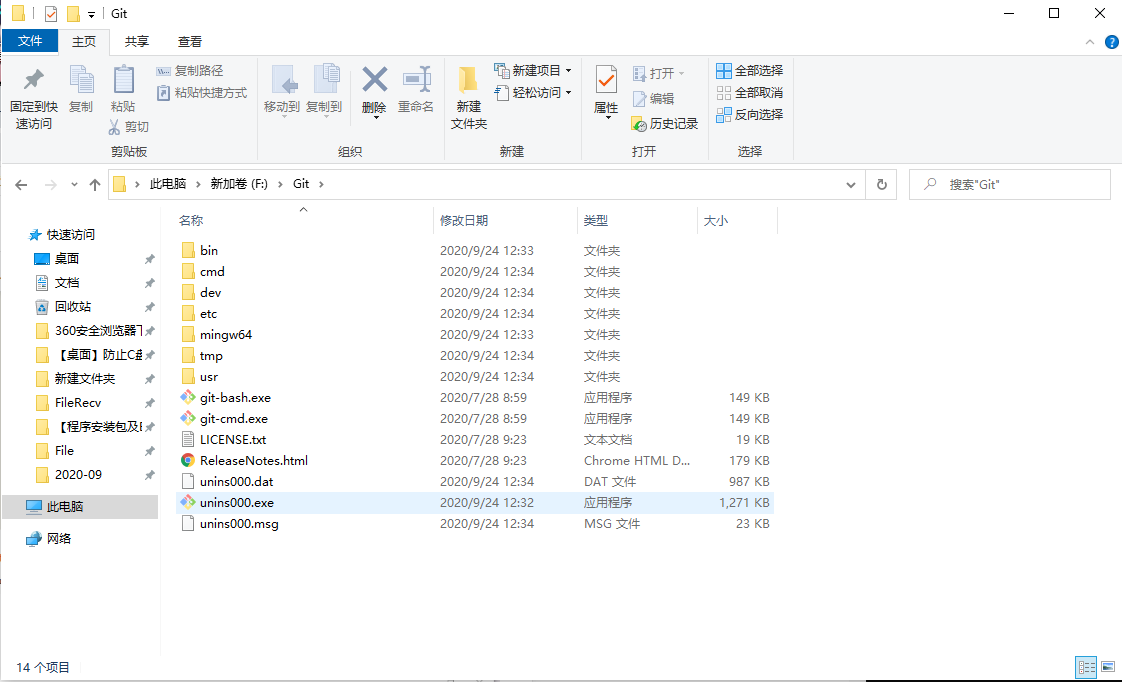Open 2020-09 folder in navigation pane
The width and height of the screenshot is (1122, 682).
pyautogui.click(x=78, y=474)
